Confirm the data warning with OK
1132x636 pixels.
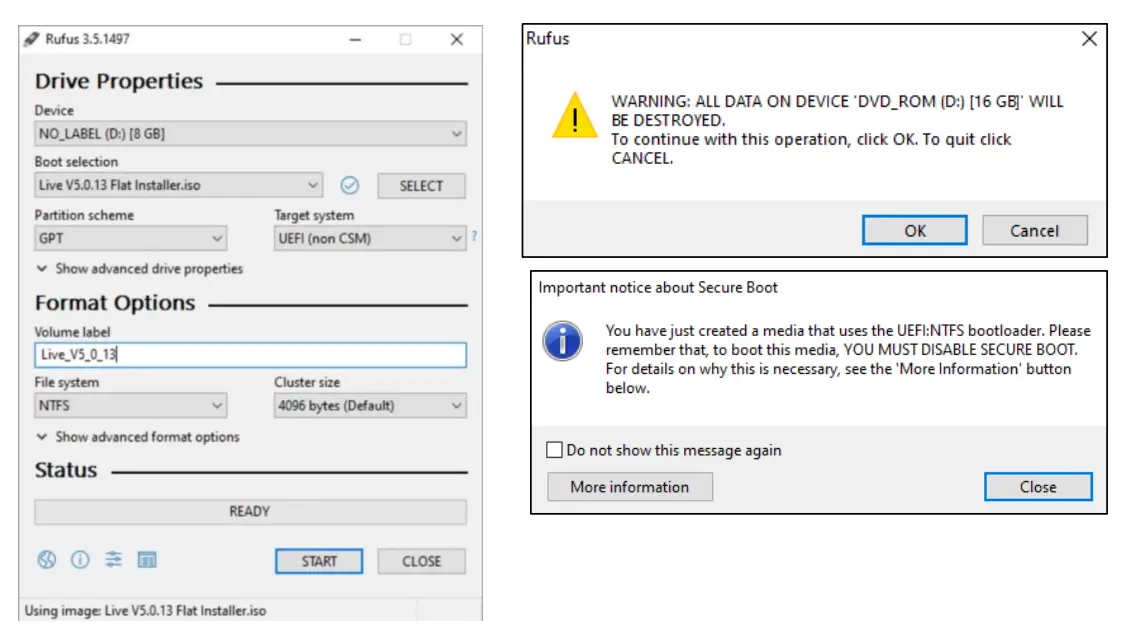tap(915, 230)
